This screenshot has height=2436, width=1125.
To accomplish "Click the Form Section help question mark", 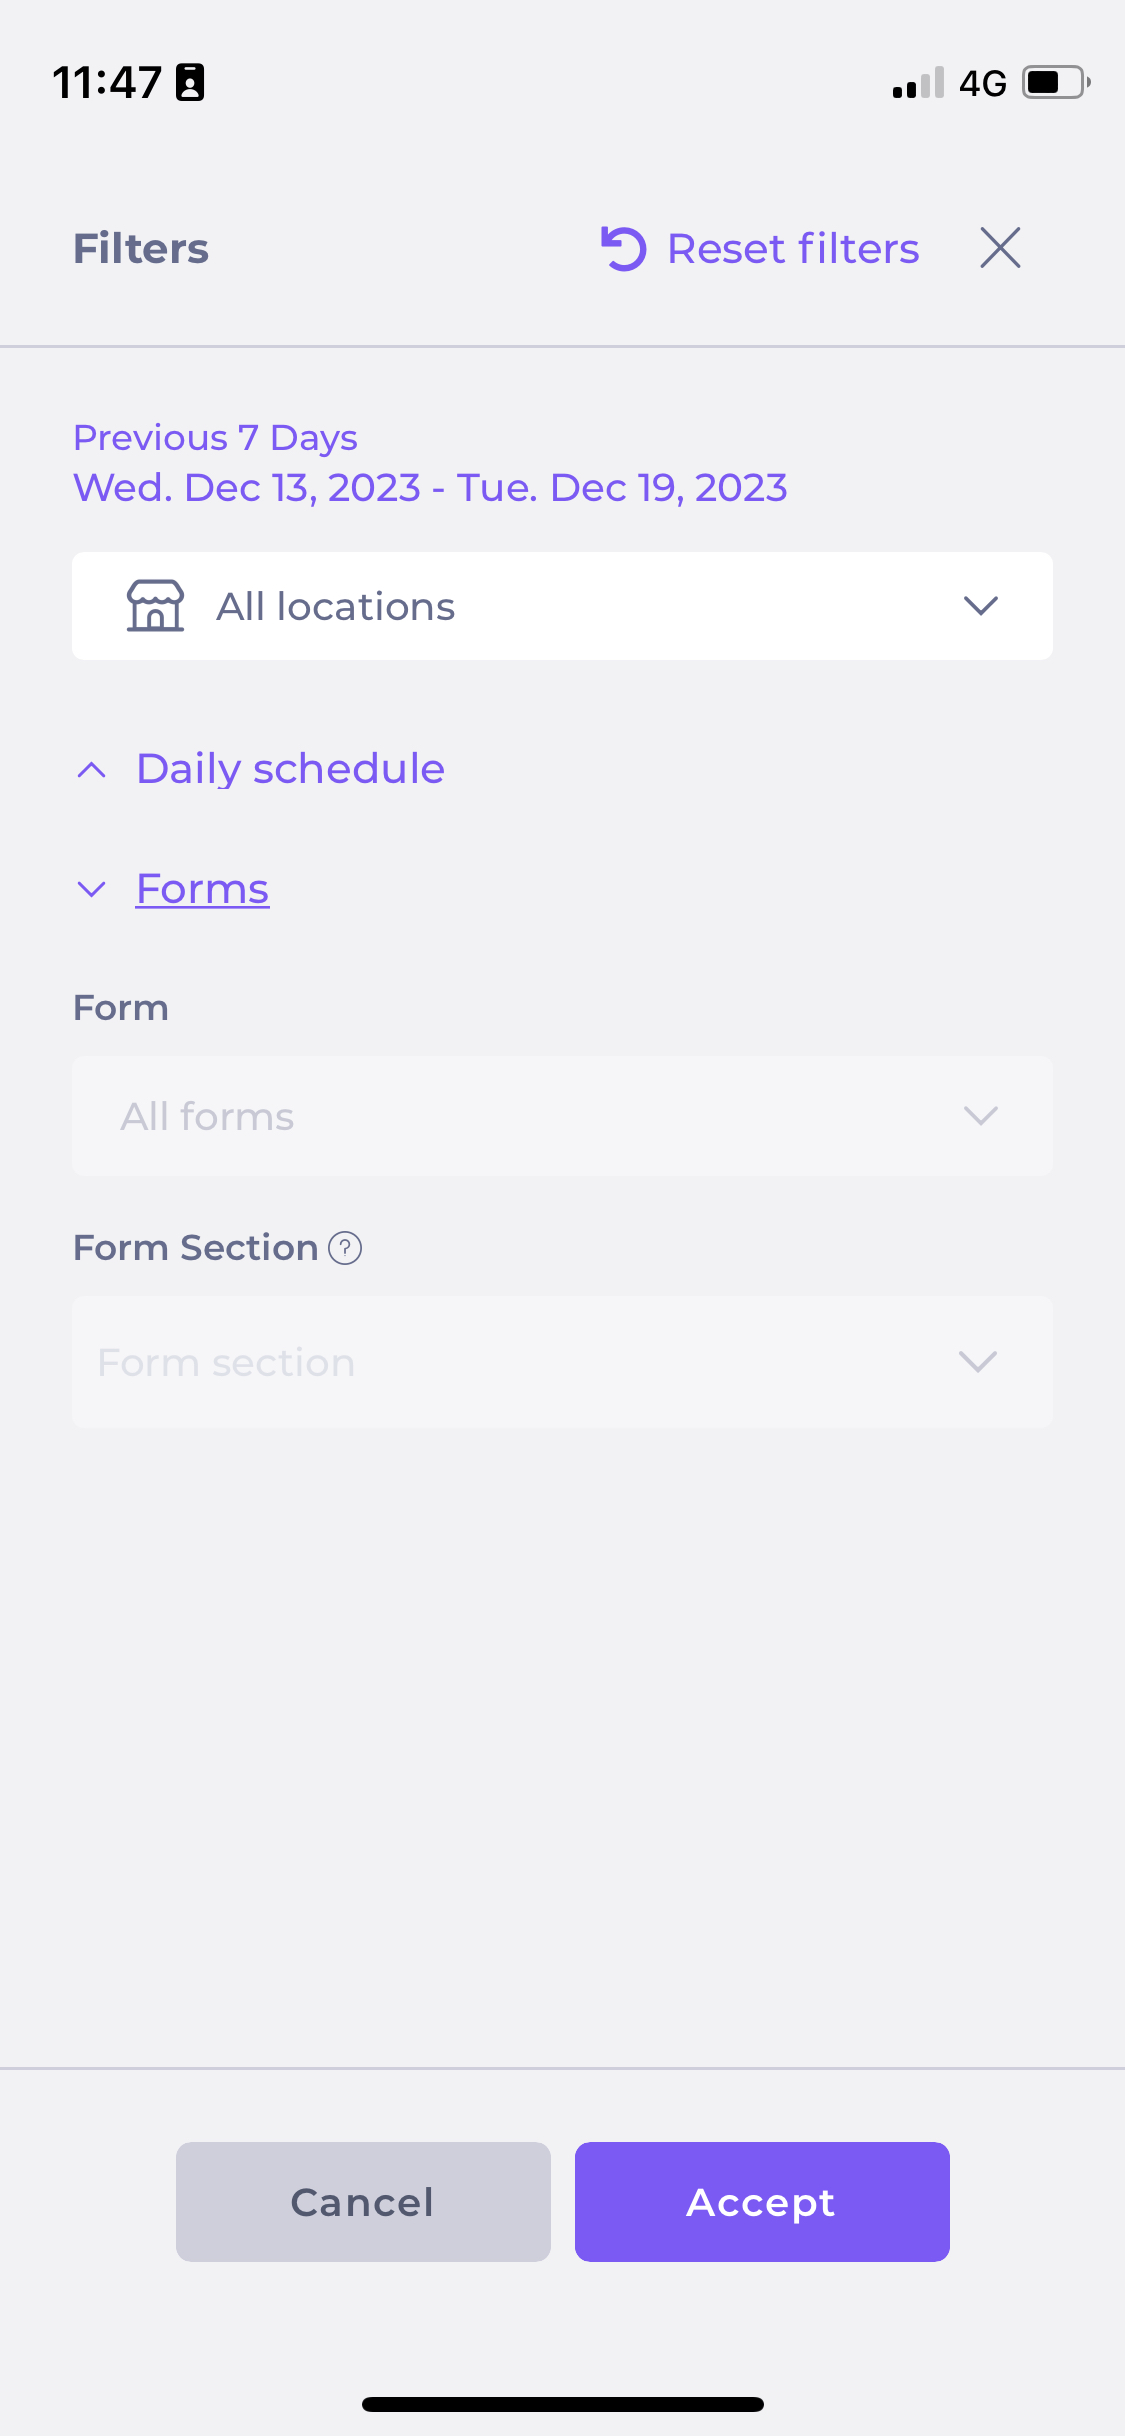I will tap(345, 1248).
